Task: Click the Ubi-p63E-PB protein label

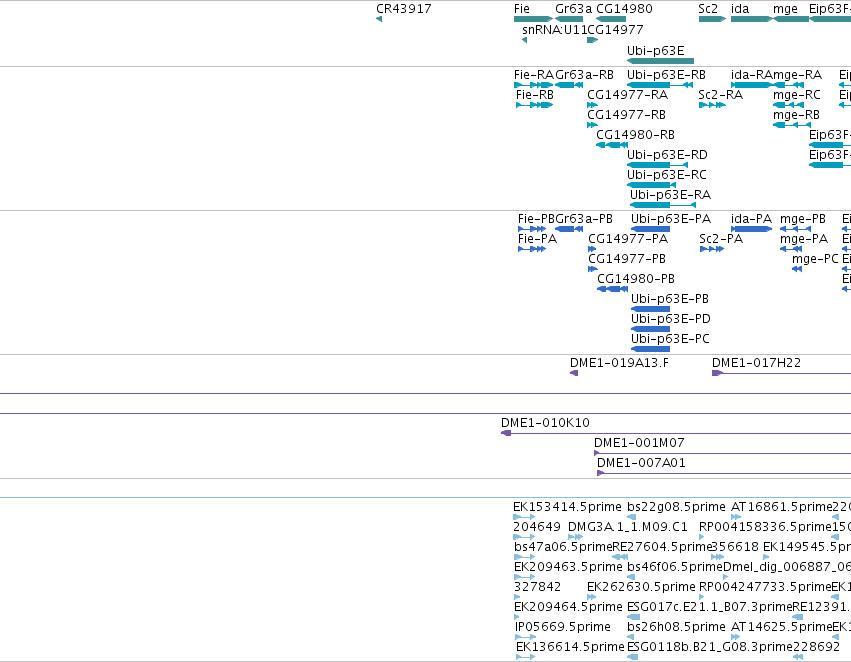Action: pos(670,300)
